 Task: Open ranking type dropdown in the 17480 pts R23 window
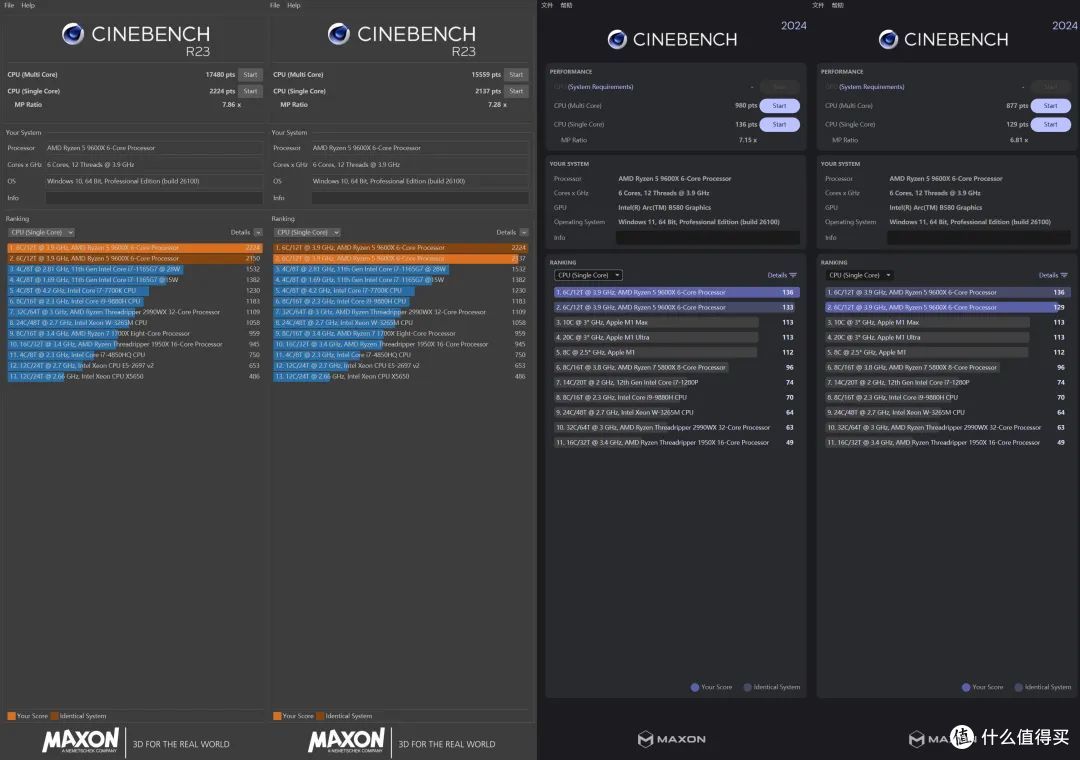click(42, 232)
